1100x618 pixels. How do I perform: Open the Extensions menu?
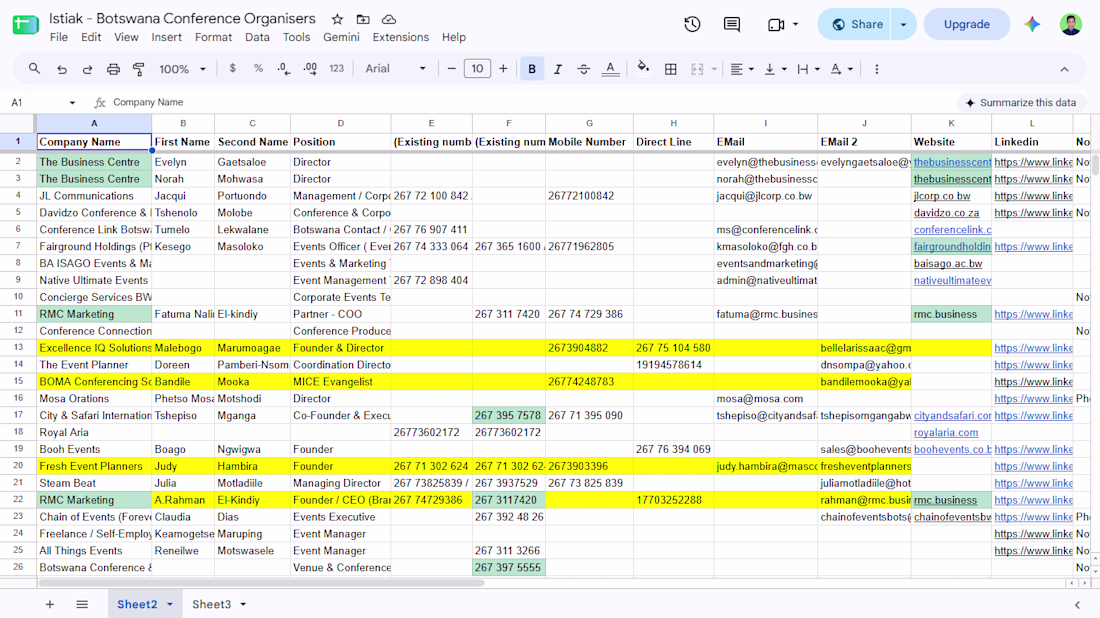coord(401,37)
